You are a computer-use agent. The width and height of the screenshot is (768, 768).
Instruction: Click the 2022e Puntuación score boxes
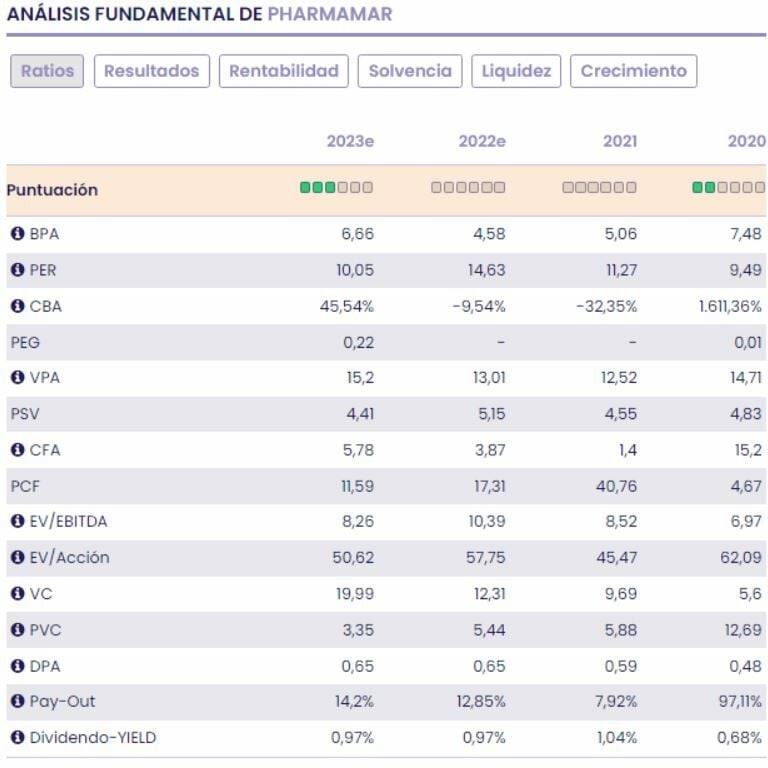[x=468, y=188]
